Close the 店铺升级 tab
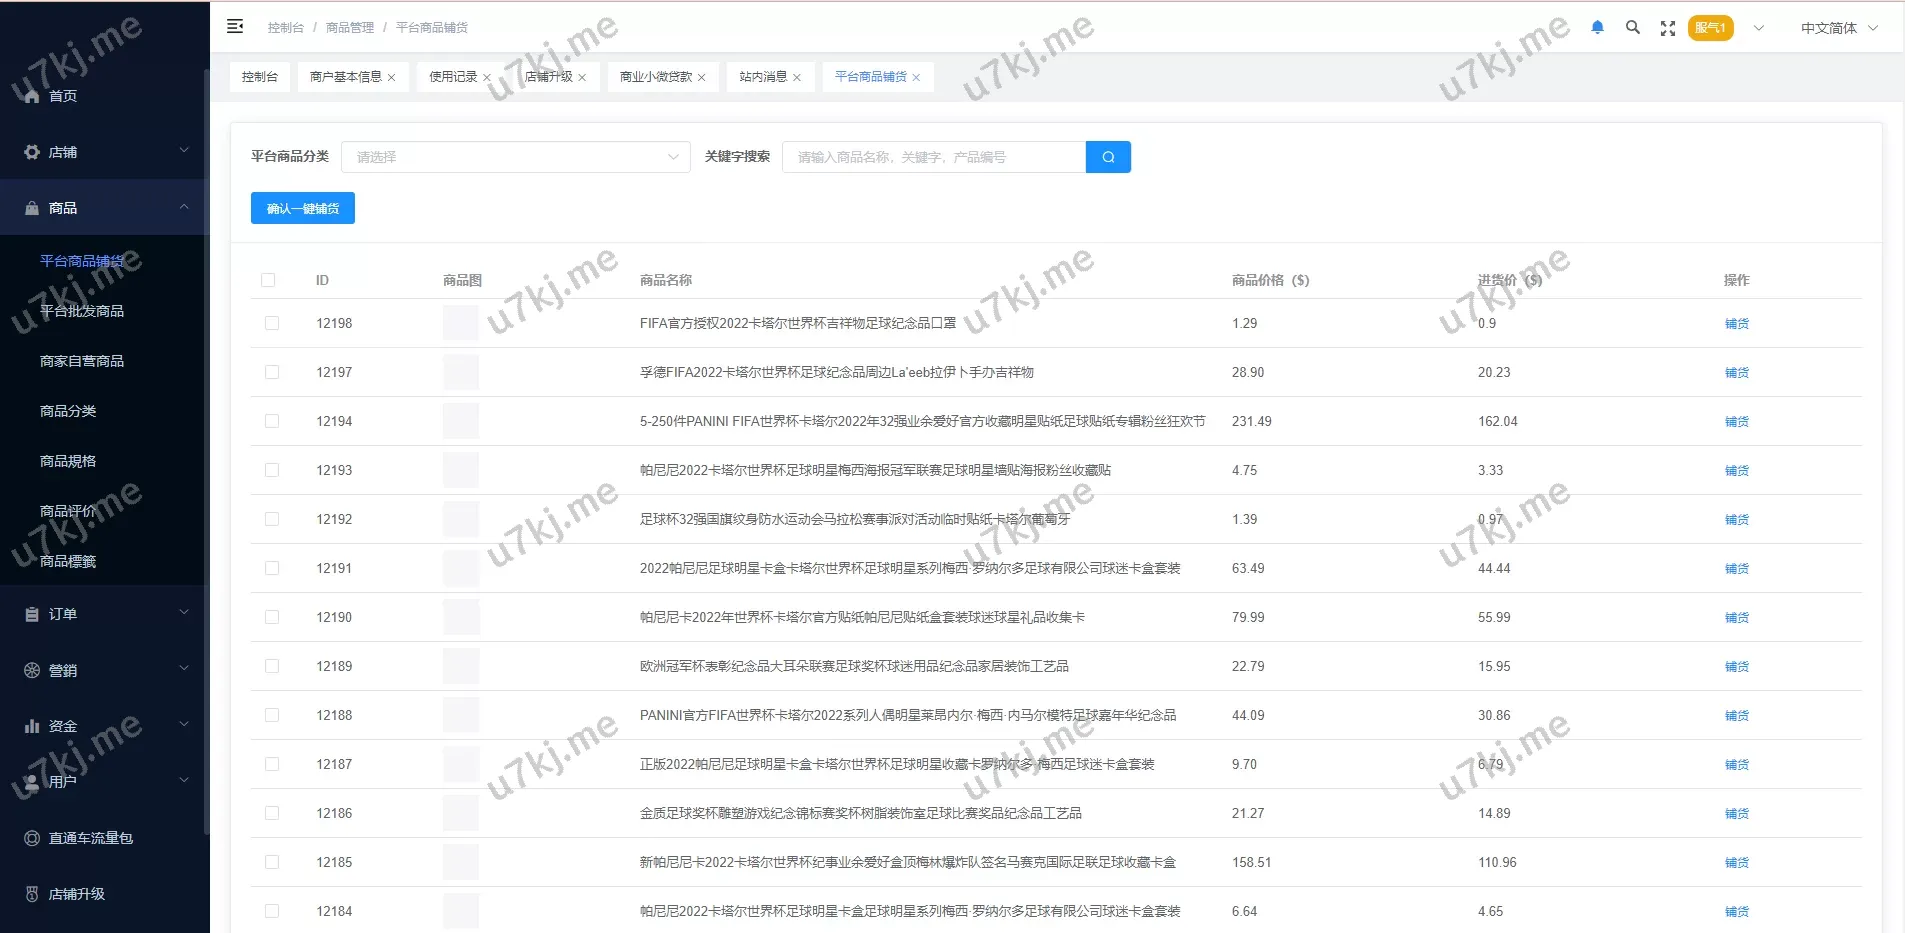The image size is (1905, 933). 582,78
